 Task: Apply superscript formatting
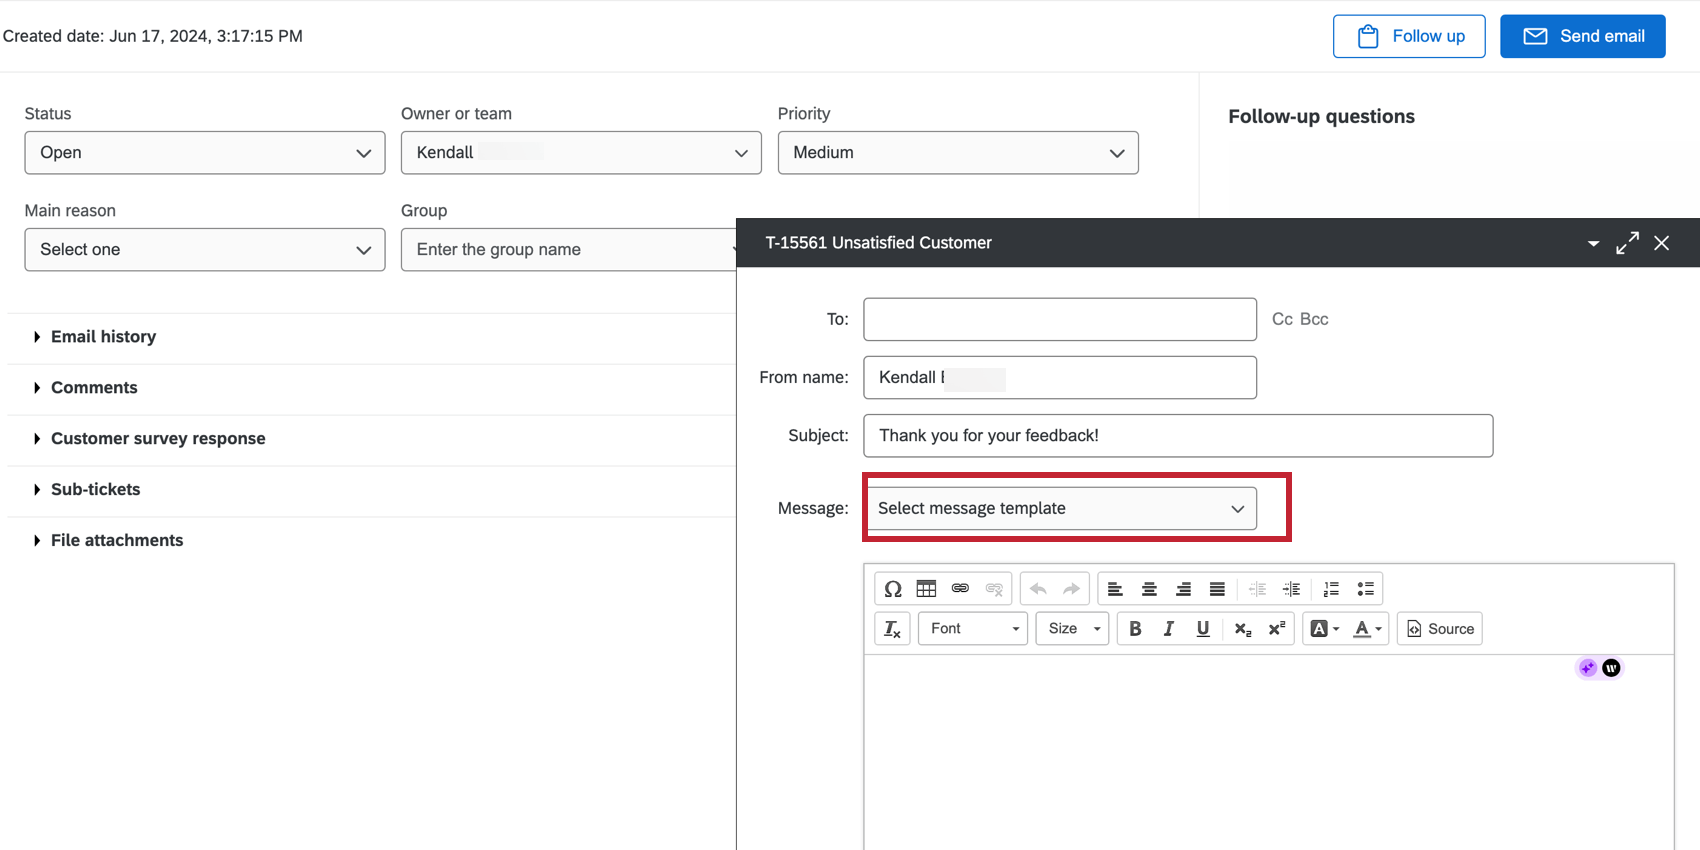(x=1277, y=629)
